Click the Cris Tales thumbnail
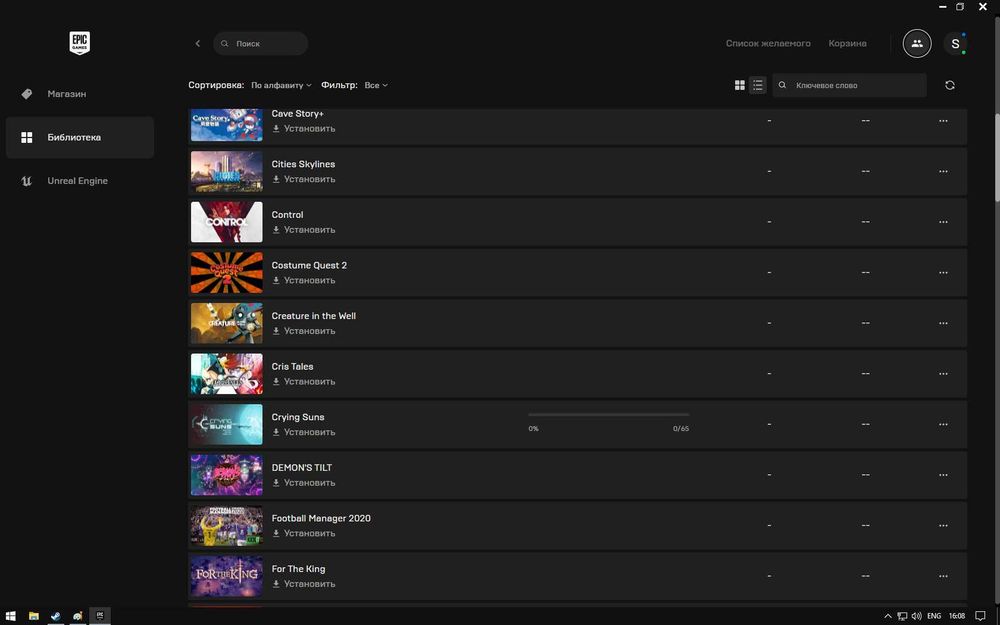 point(226,374)
